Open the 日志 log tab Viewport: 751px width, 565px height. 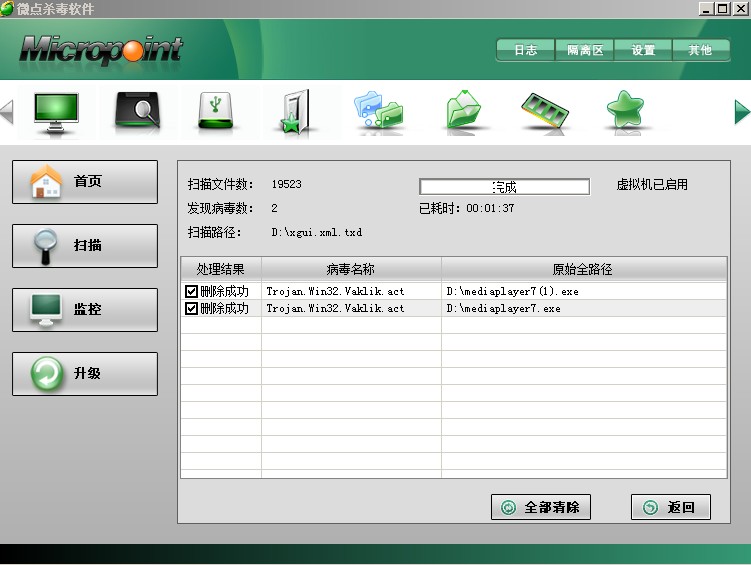(525, 50)
